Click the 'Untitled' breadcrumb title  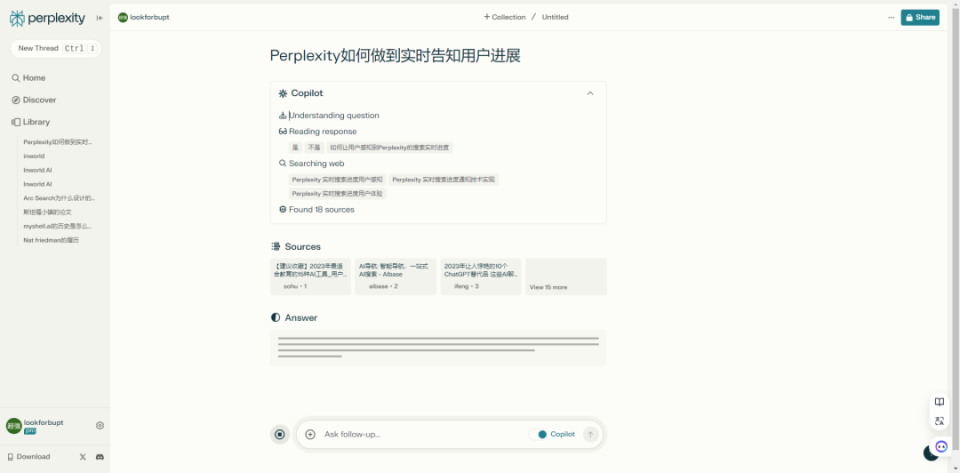point(555,17)
